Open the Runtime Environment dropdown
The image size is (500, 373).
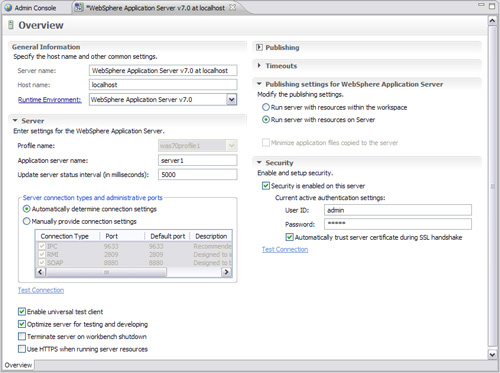[x=232, y=99]
